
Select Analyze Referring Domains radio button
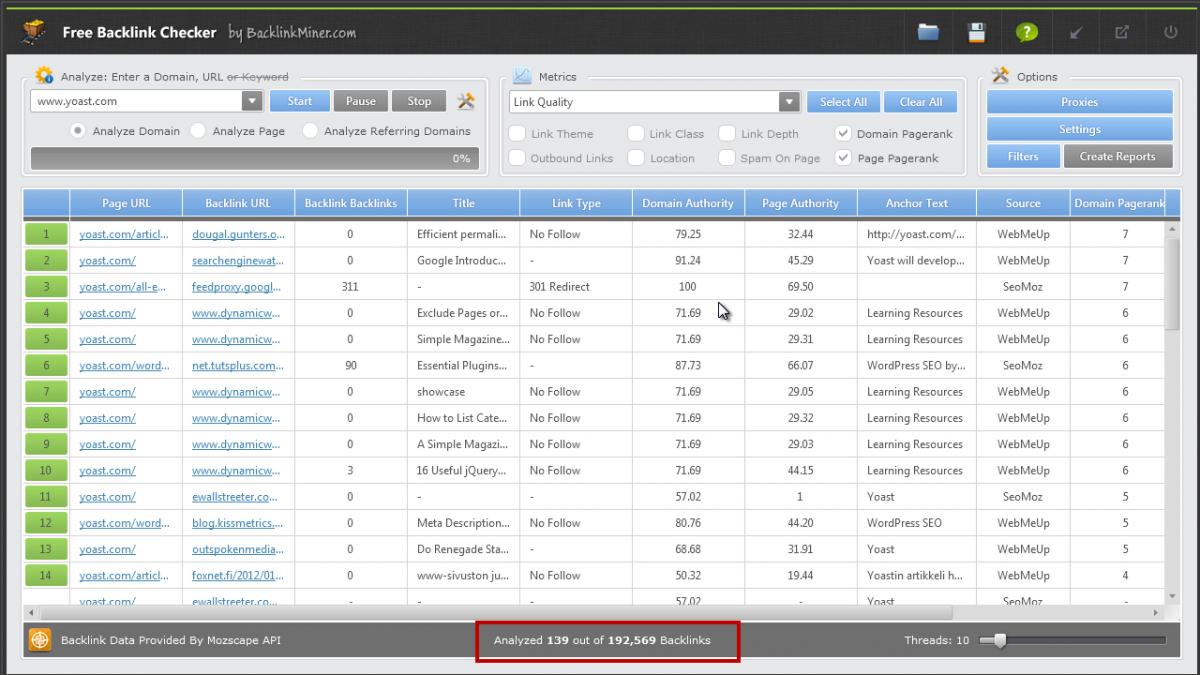point(310,131)
